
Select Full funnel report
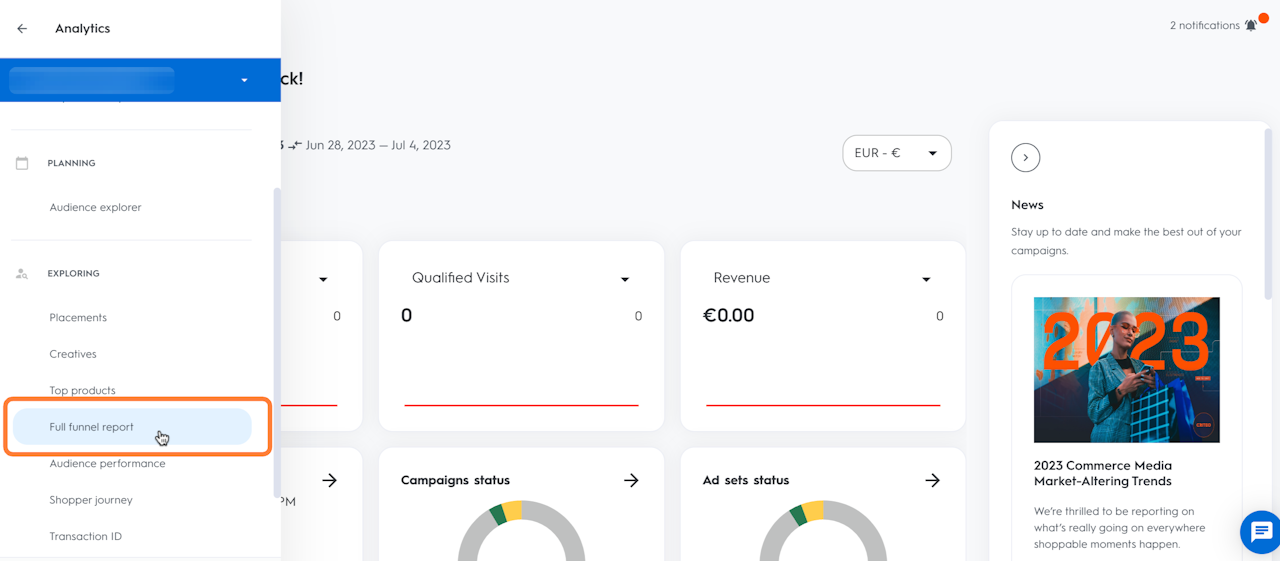[91, 427]
